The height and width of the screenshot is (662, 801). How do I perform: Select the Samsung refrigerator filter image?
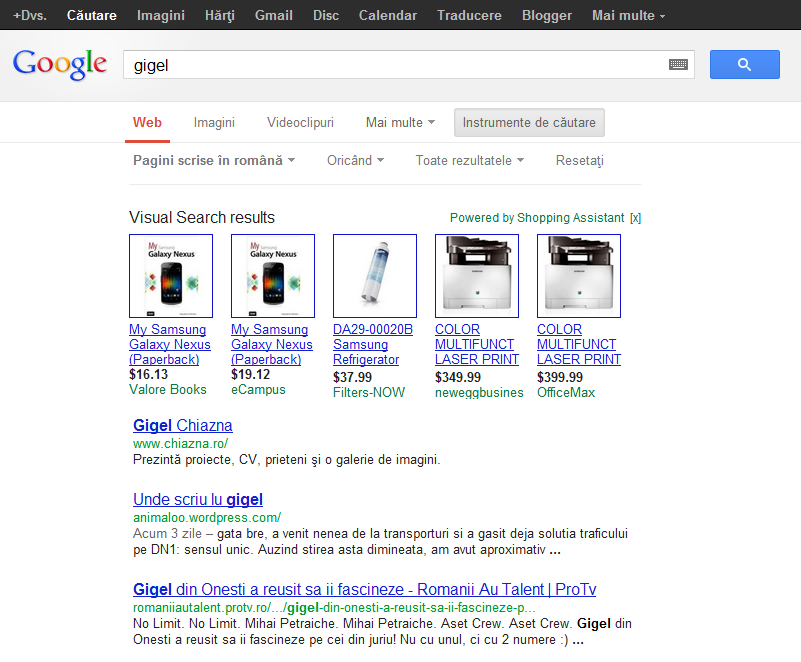tap(375, 276)
